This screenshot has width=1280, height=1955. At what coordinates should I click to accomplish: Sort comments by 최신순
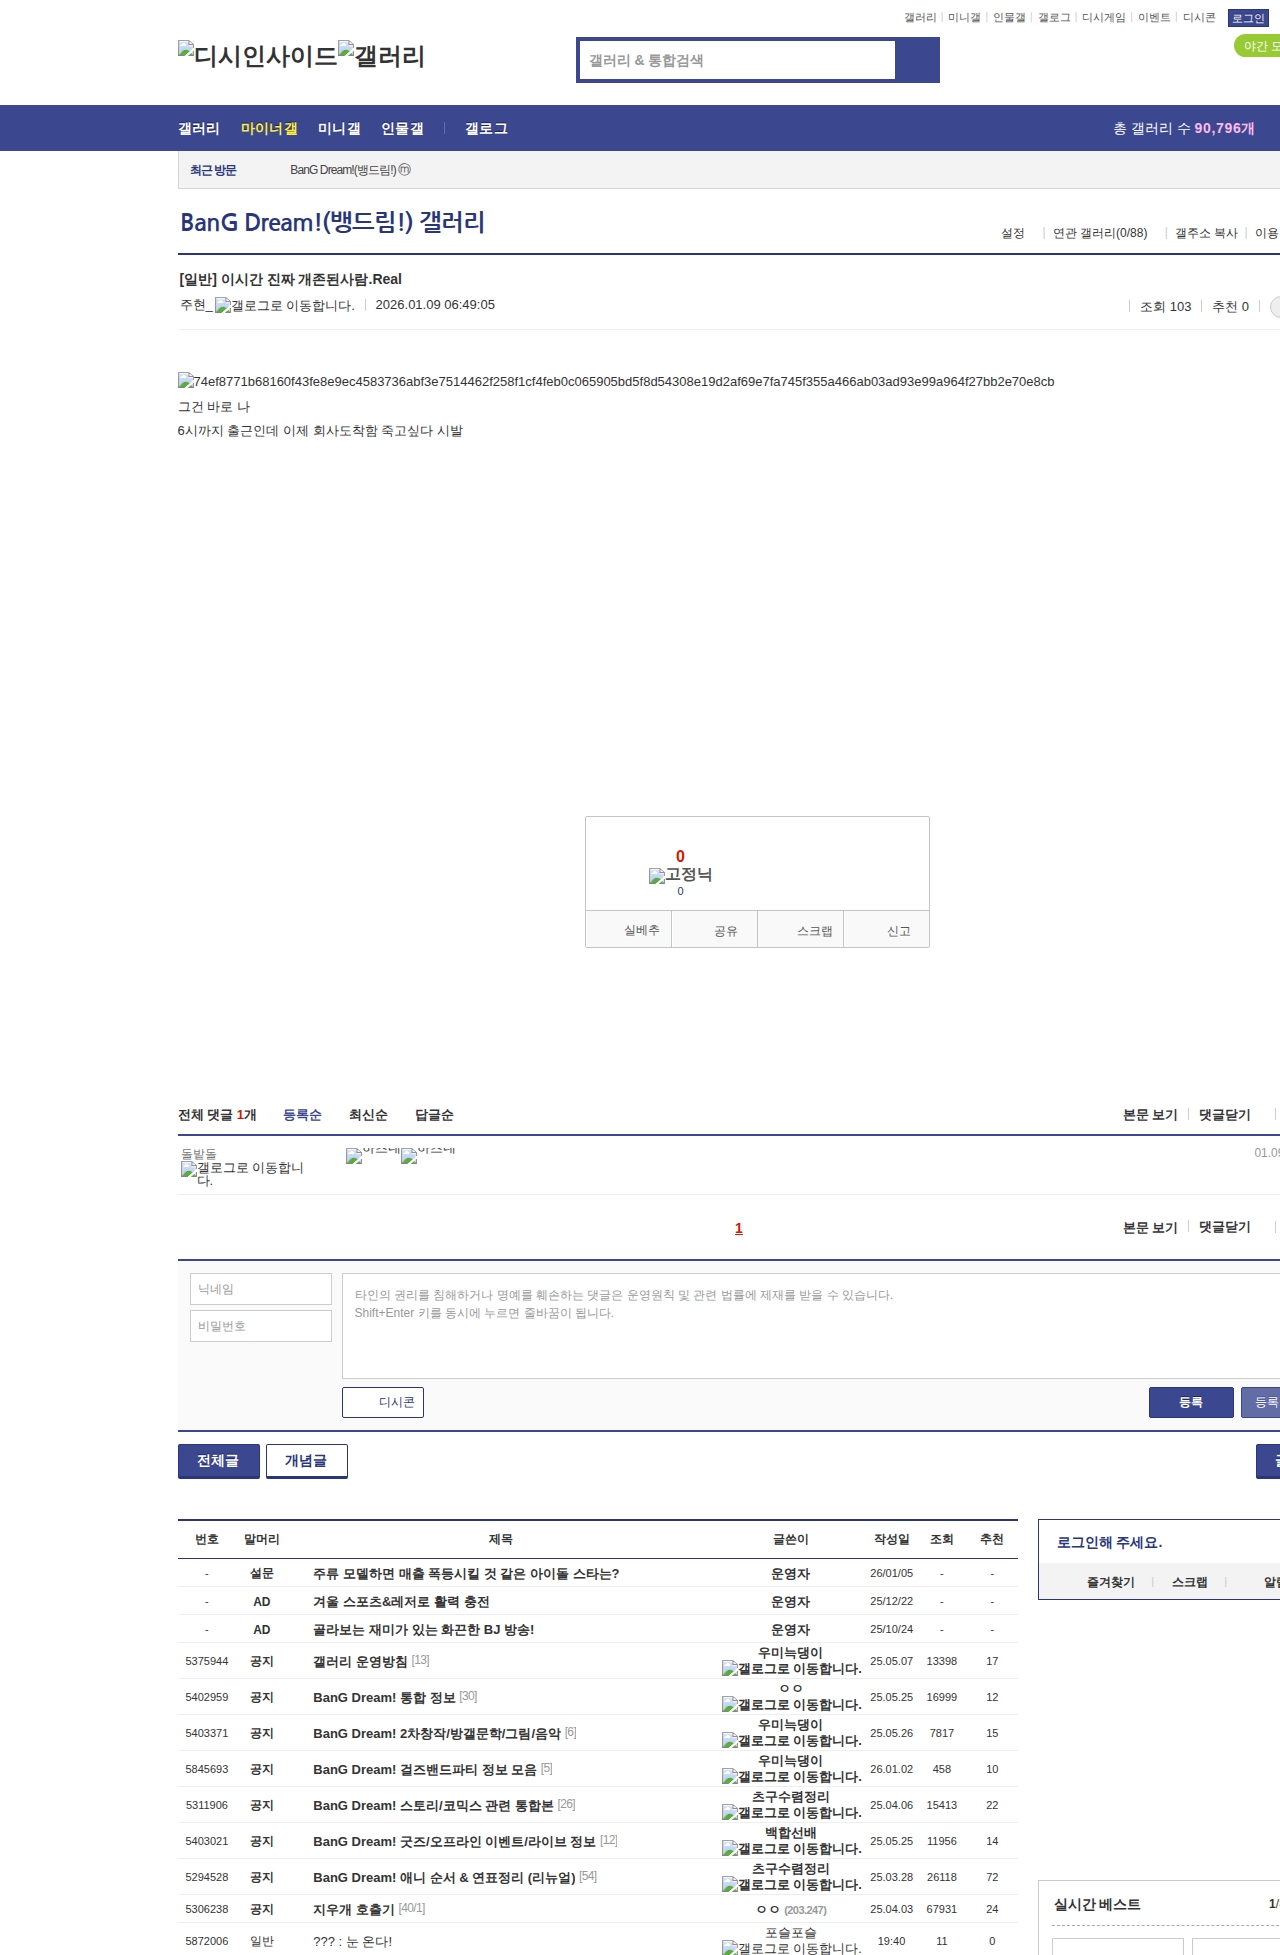pos(368,1115)
